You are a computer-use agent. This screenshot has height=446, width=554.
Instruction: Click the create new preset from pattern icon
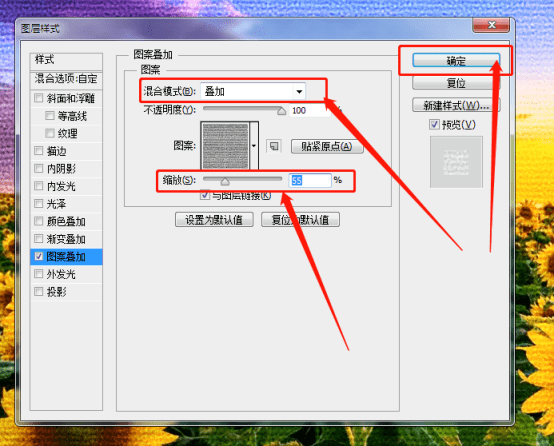point(274,146)
